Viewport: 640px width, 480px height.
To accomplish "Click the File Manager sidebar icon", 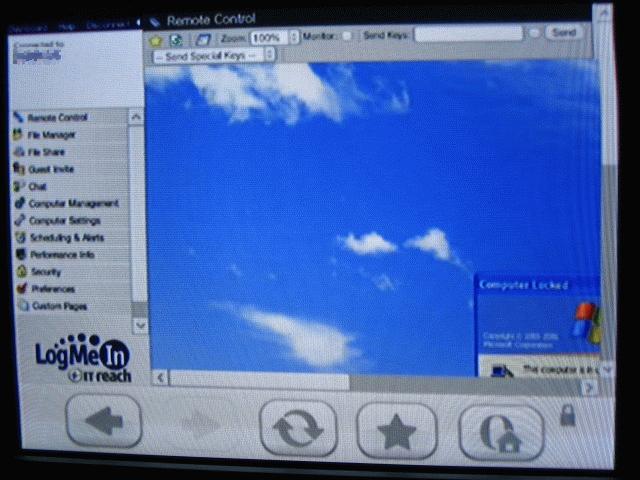I will point(18,135).
